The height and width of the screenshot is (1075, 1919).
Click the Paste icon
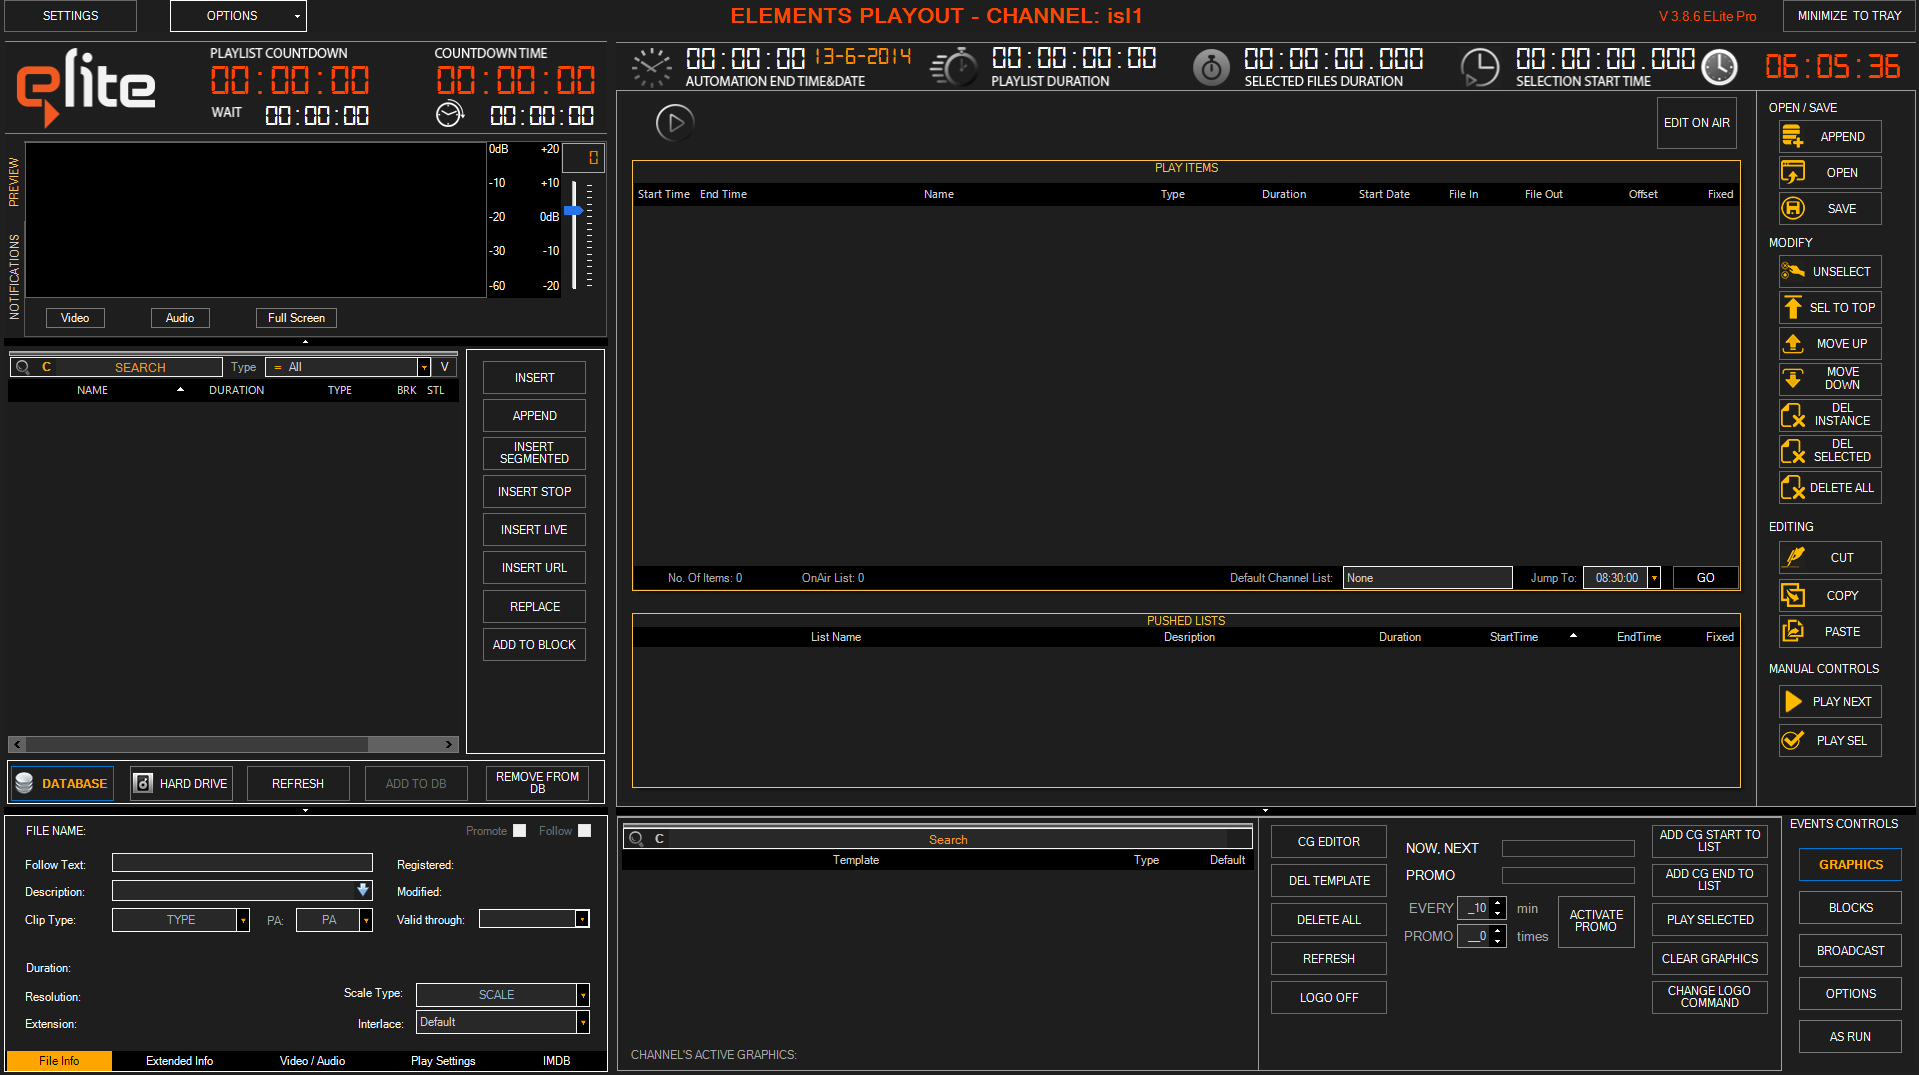[x=1793, y=632]
